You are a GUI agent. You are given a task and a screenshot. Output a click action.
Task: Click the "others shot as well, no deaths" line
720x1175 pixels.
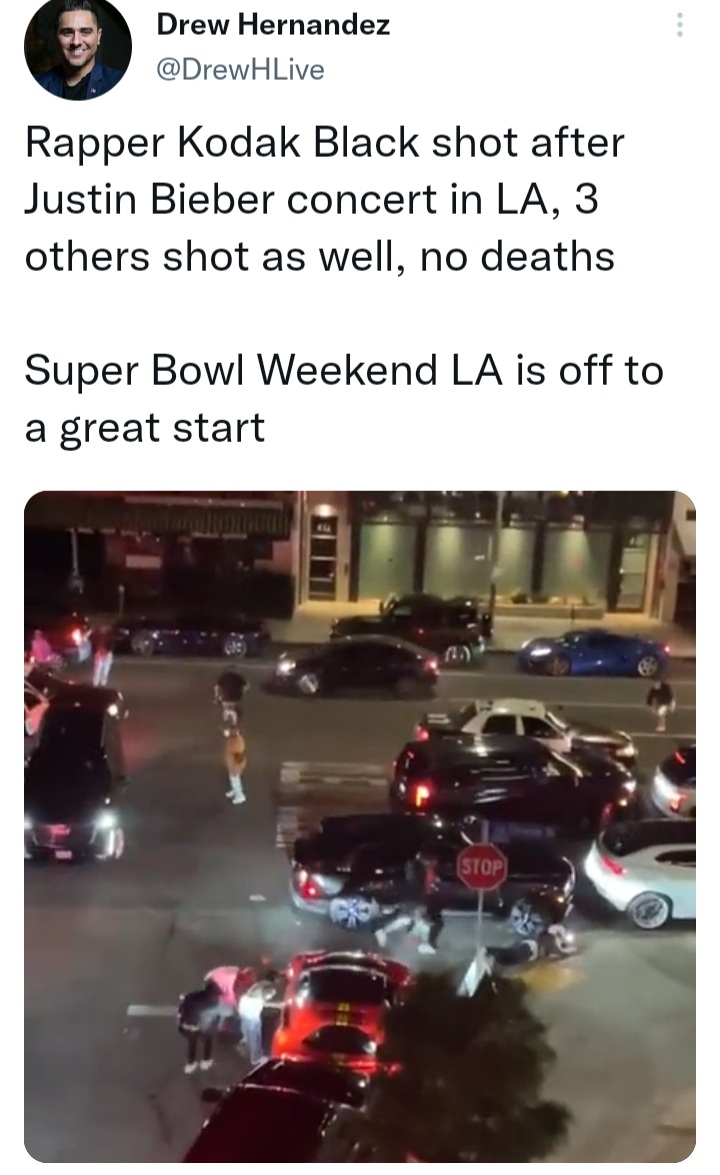point(320,256)
